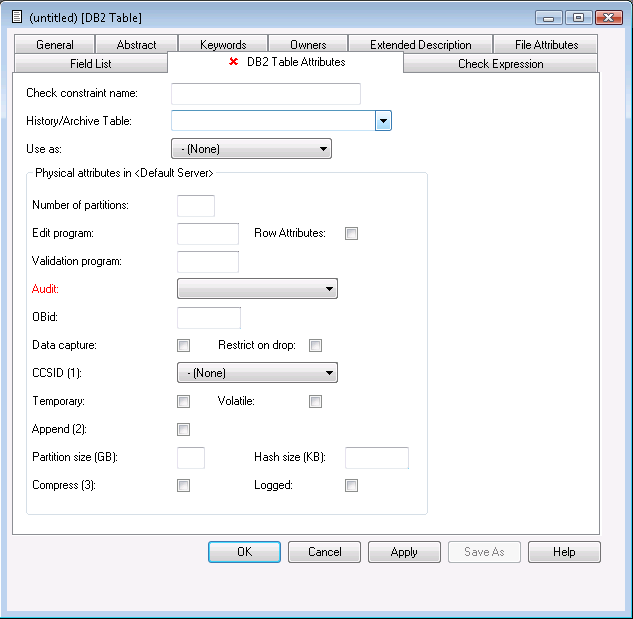Click the red X on DB2 Table Attributes tab
Image resolution: width=633 pixels, height=619 pixels.
pos(234,62)
